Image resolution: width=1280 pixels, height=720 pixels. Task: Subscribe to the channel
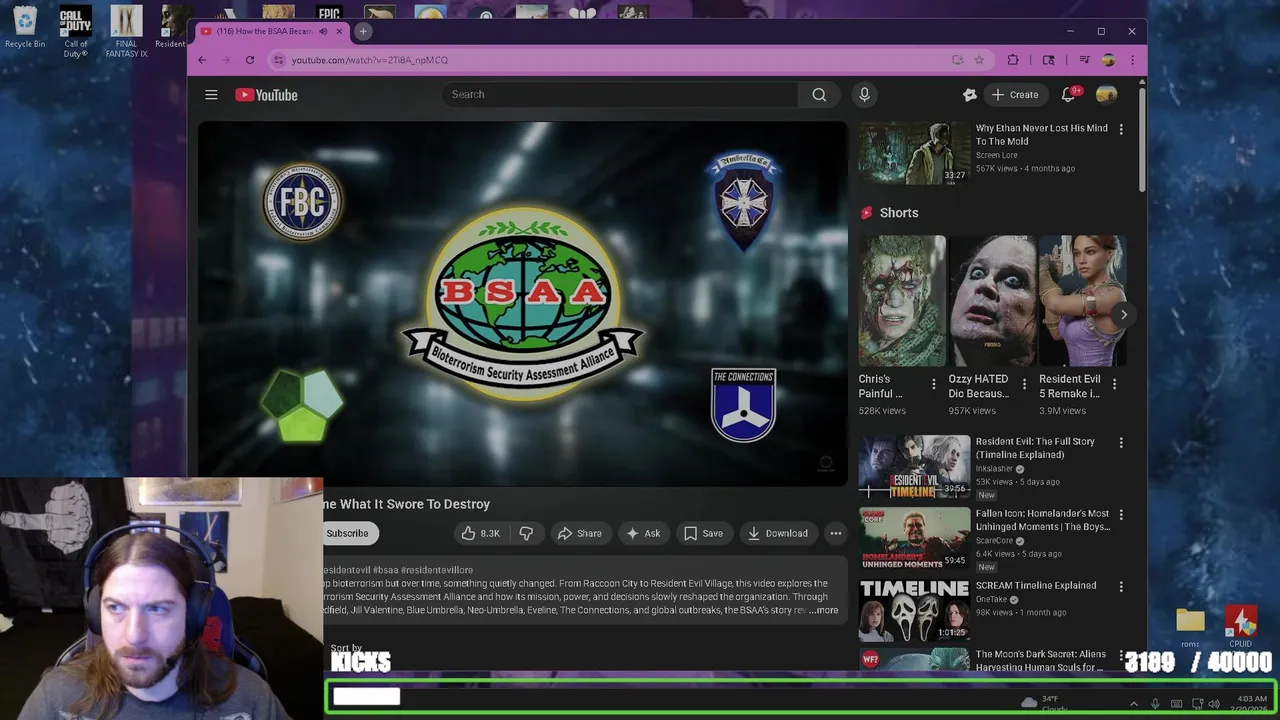point(348,533)
